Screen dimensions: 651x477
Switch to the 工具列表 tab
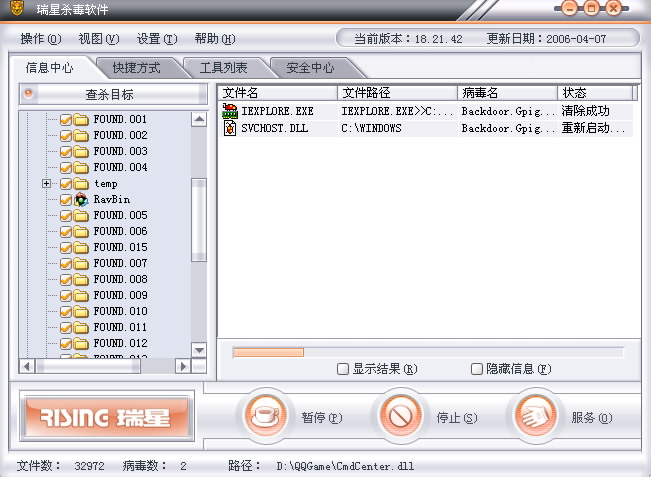[x=224, y=68]
